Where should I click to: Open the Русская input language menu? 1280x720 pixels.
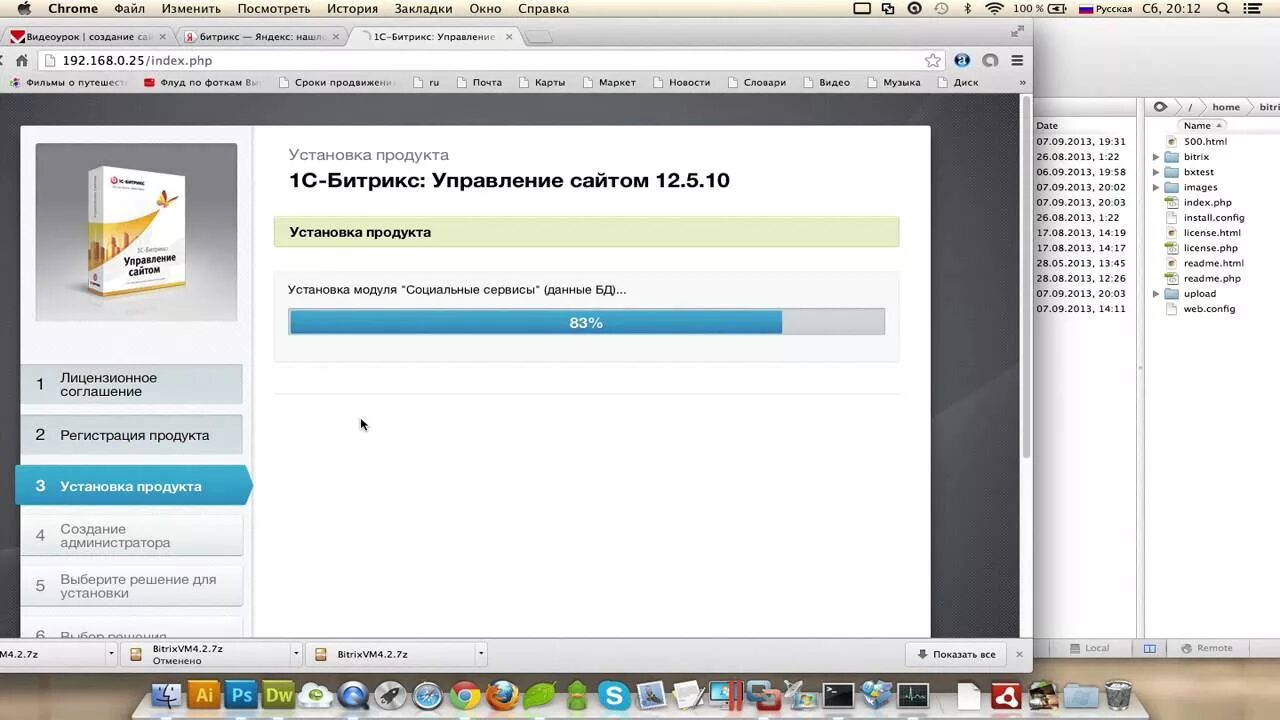1105,8
